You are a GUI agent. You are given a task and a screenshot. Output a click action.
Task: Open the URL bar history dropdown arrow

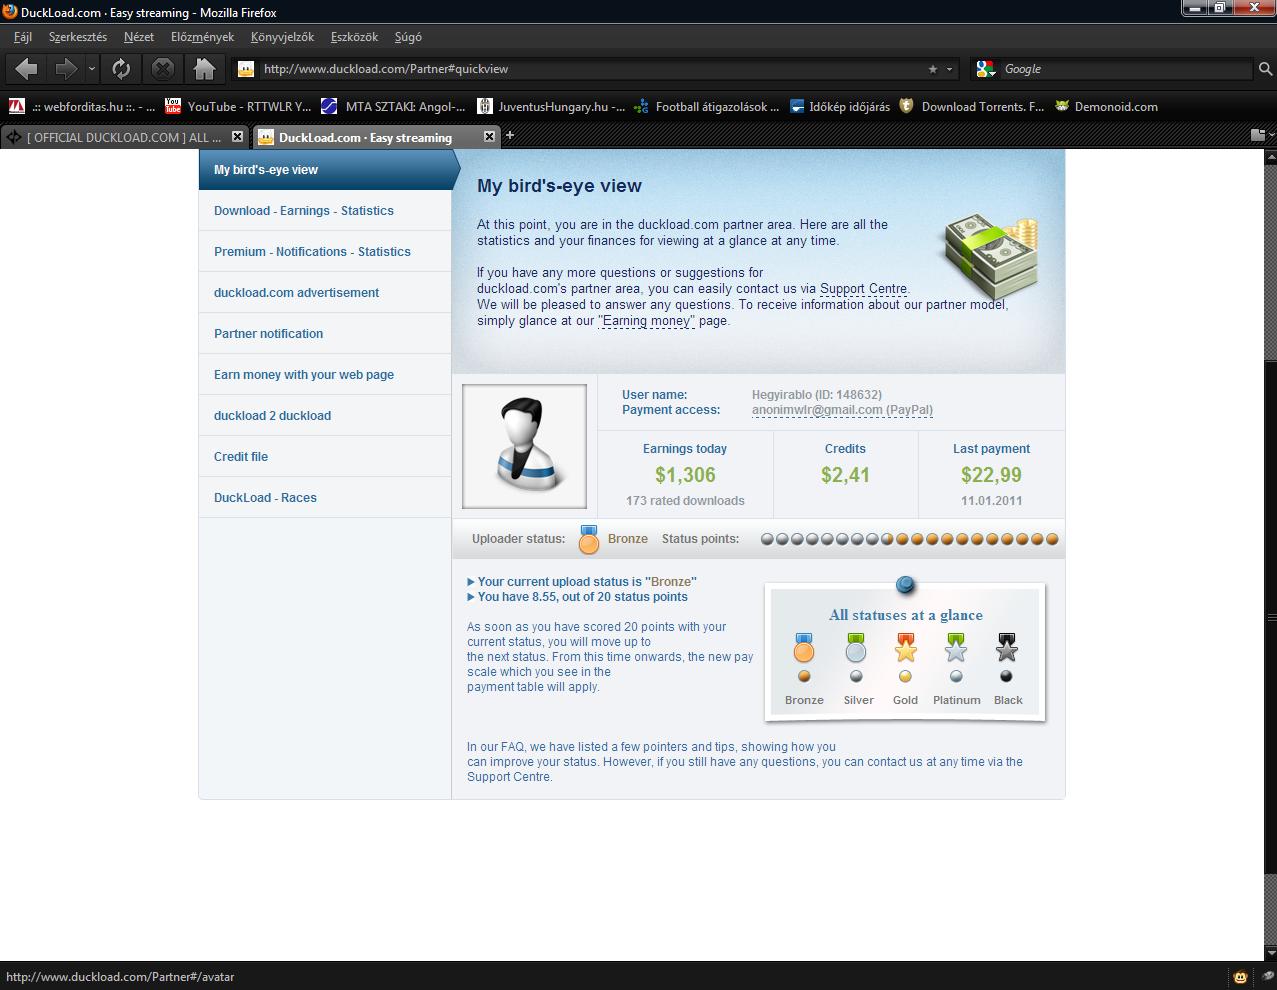pos(949,69)
